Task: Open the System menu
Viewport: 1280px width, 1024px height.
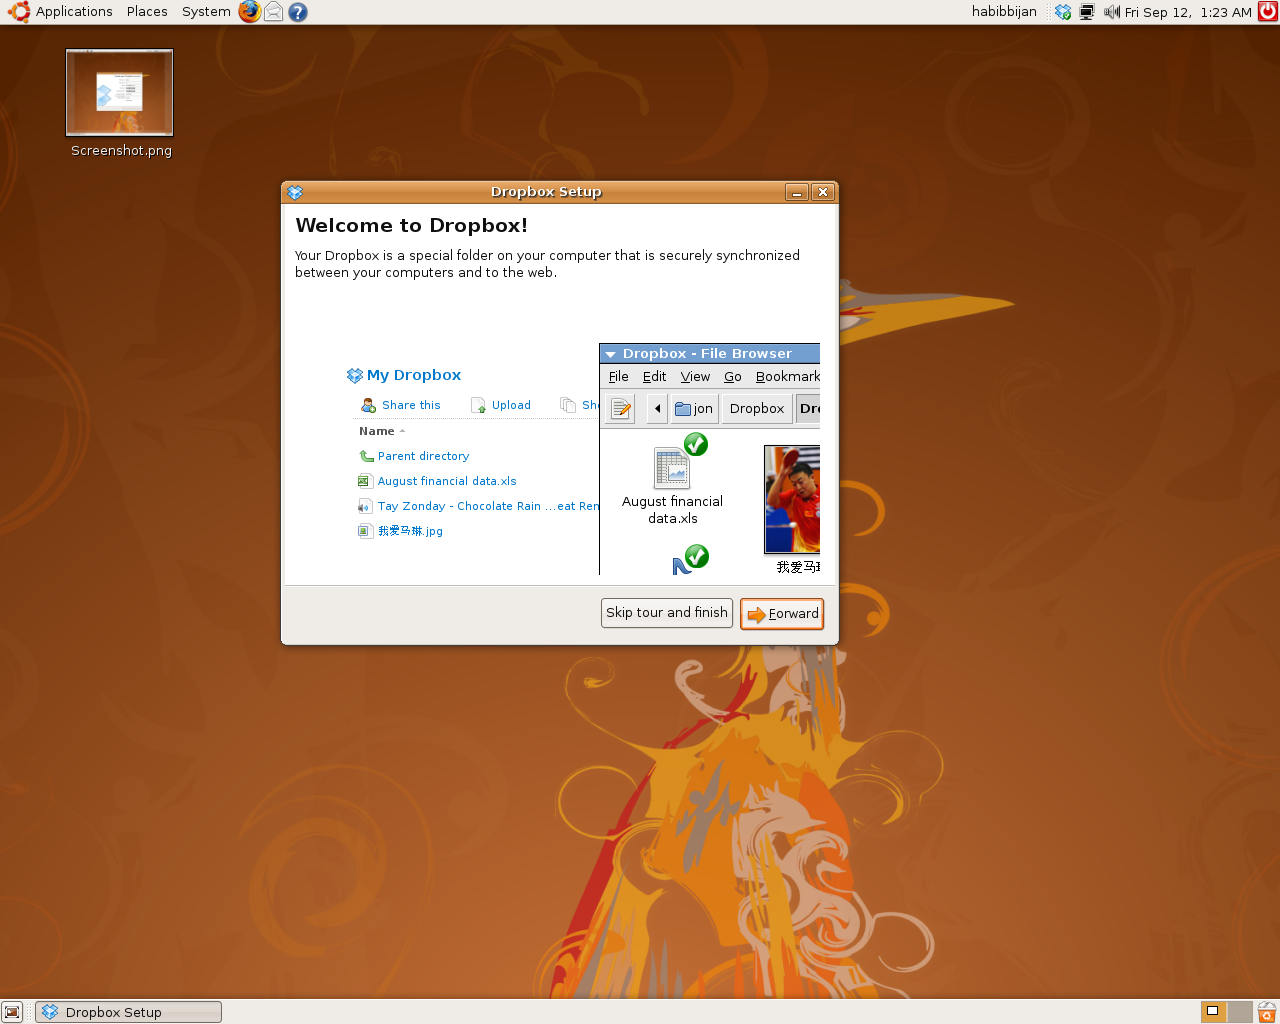Action: [206, 12]
